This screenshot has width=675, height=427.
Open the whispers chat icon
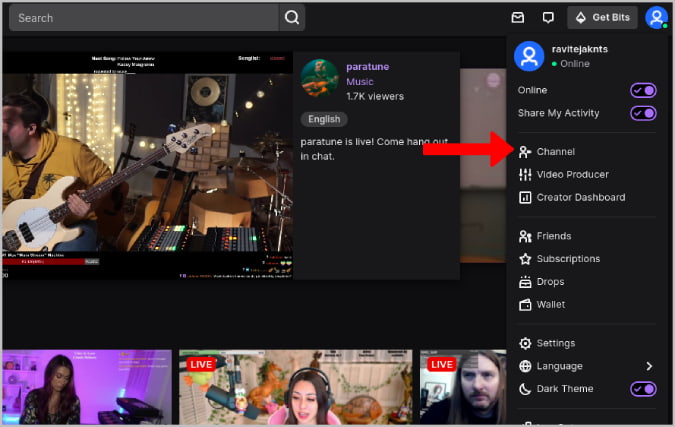pos(548,18)
